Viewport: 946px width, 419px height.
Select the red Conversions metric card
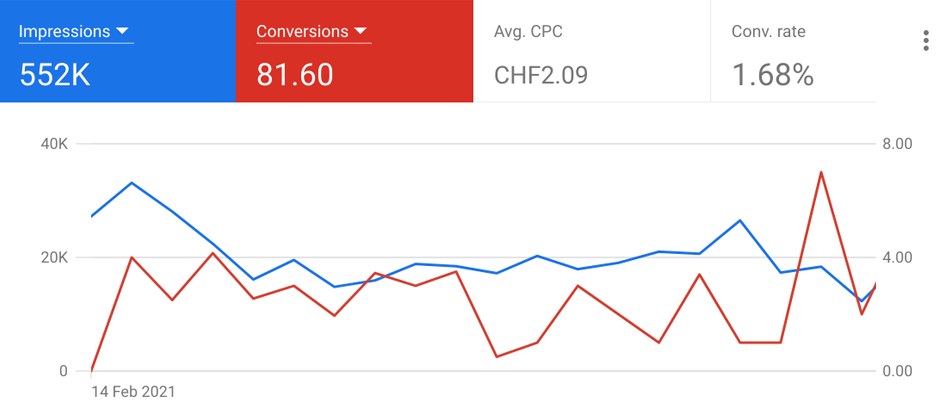click(354, 51)
